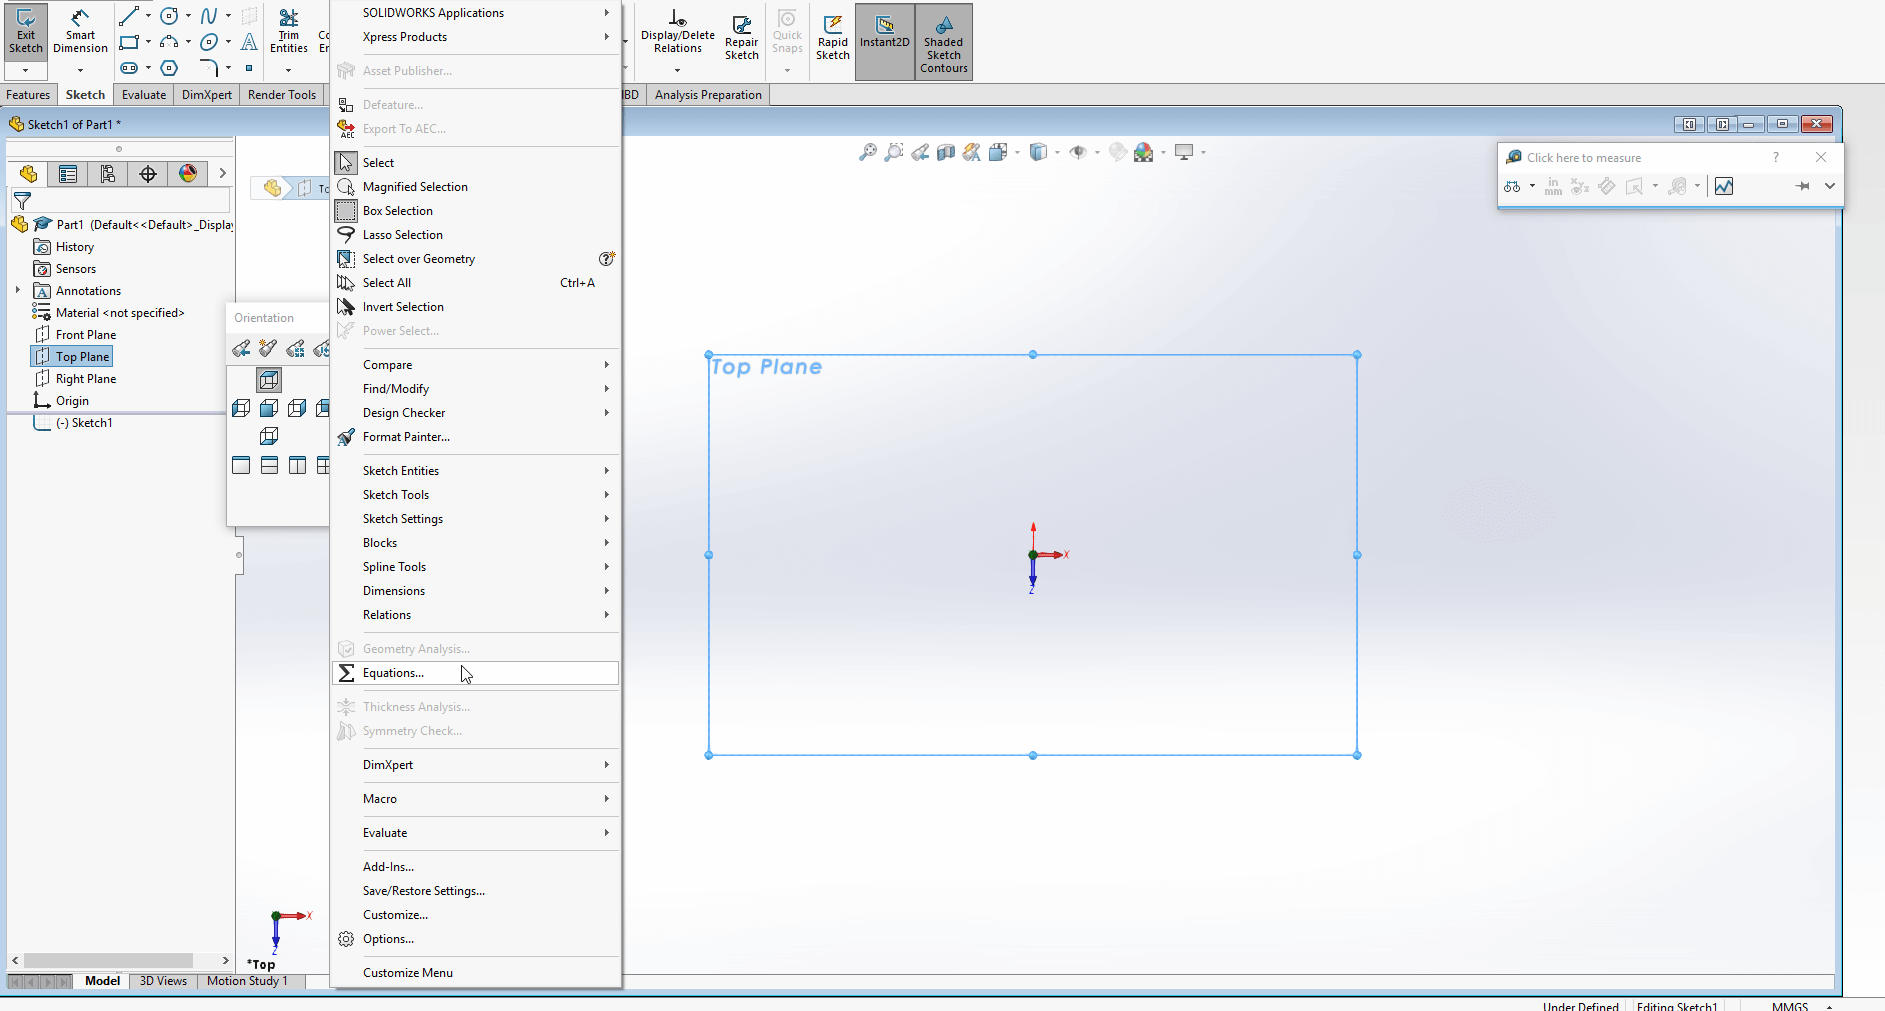Image resolution: width=1885 pixels, height=1011 pixels.
Task: Switch to the Features tab
Action: (28, 95)
